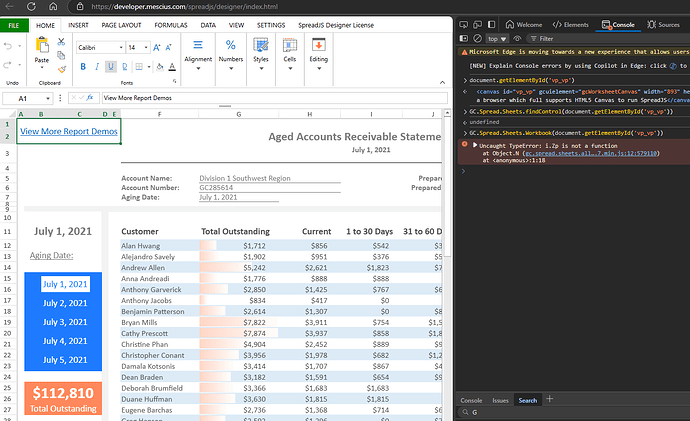Click the DevTools dock side panel icon

(x=492, y=25)
